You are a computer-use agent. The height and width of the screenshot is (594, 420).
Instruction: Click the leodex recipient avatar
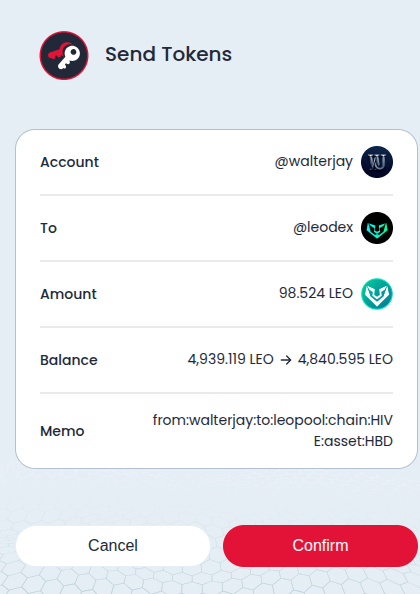[377, 228]
